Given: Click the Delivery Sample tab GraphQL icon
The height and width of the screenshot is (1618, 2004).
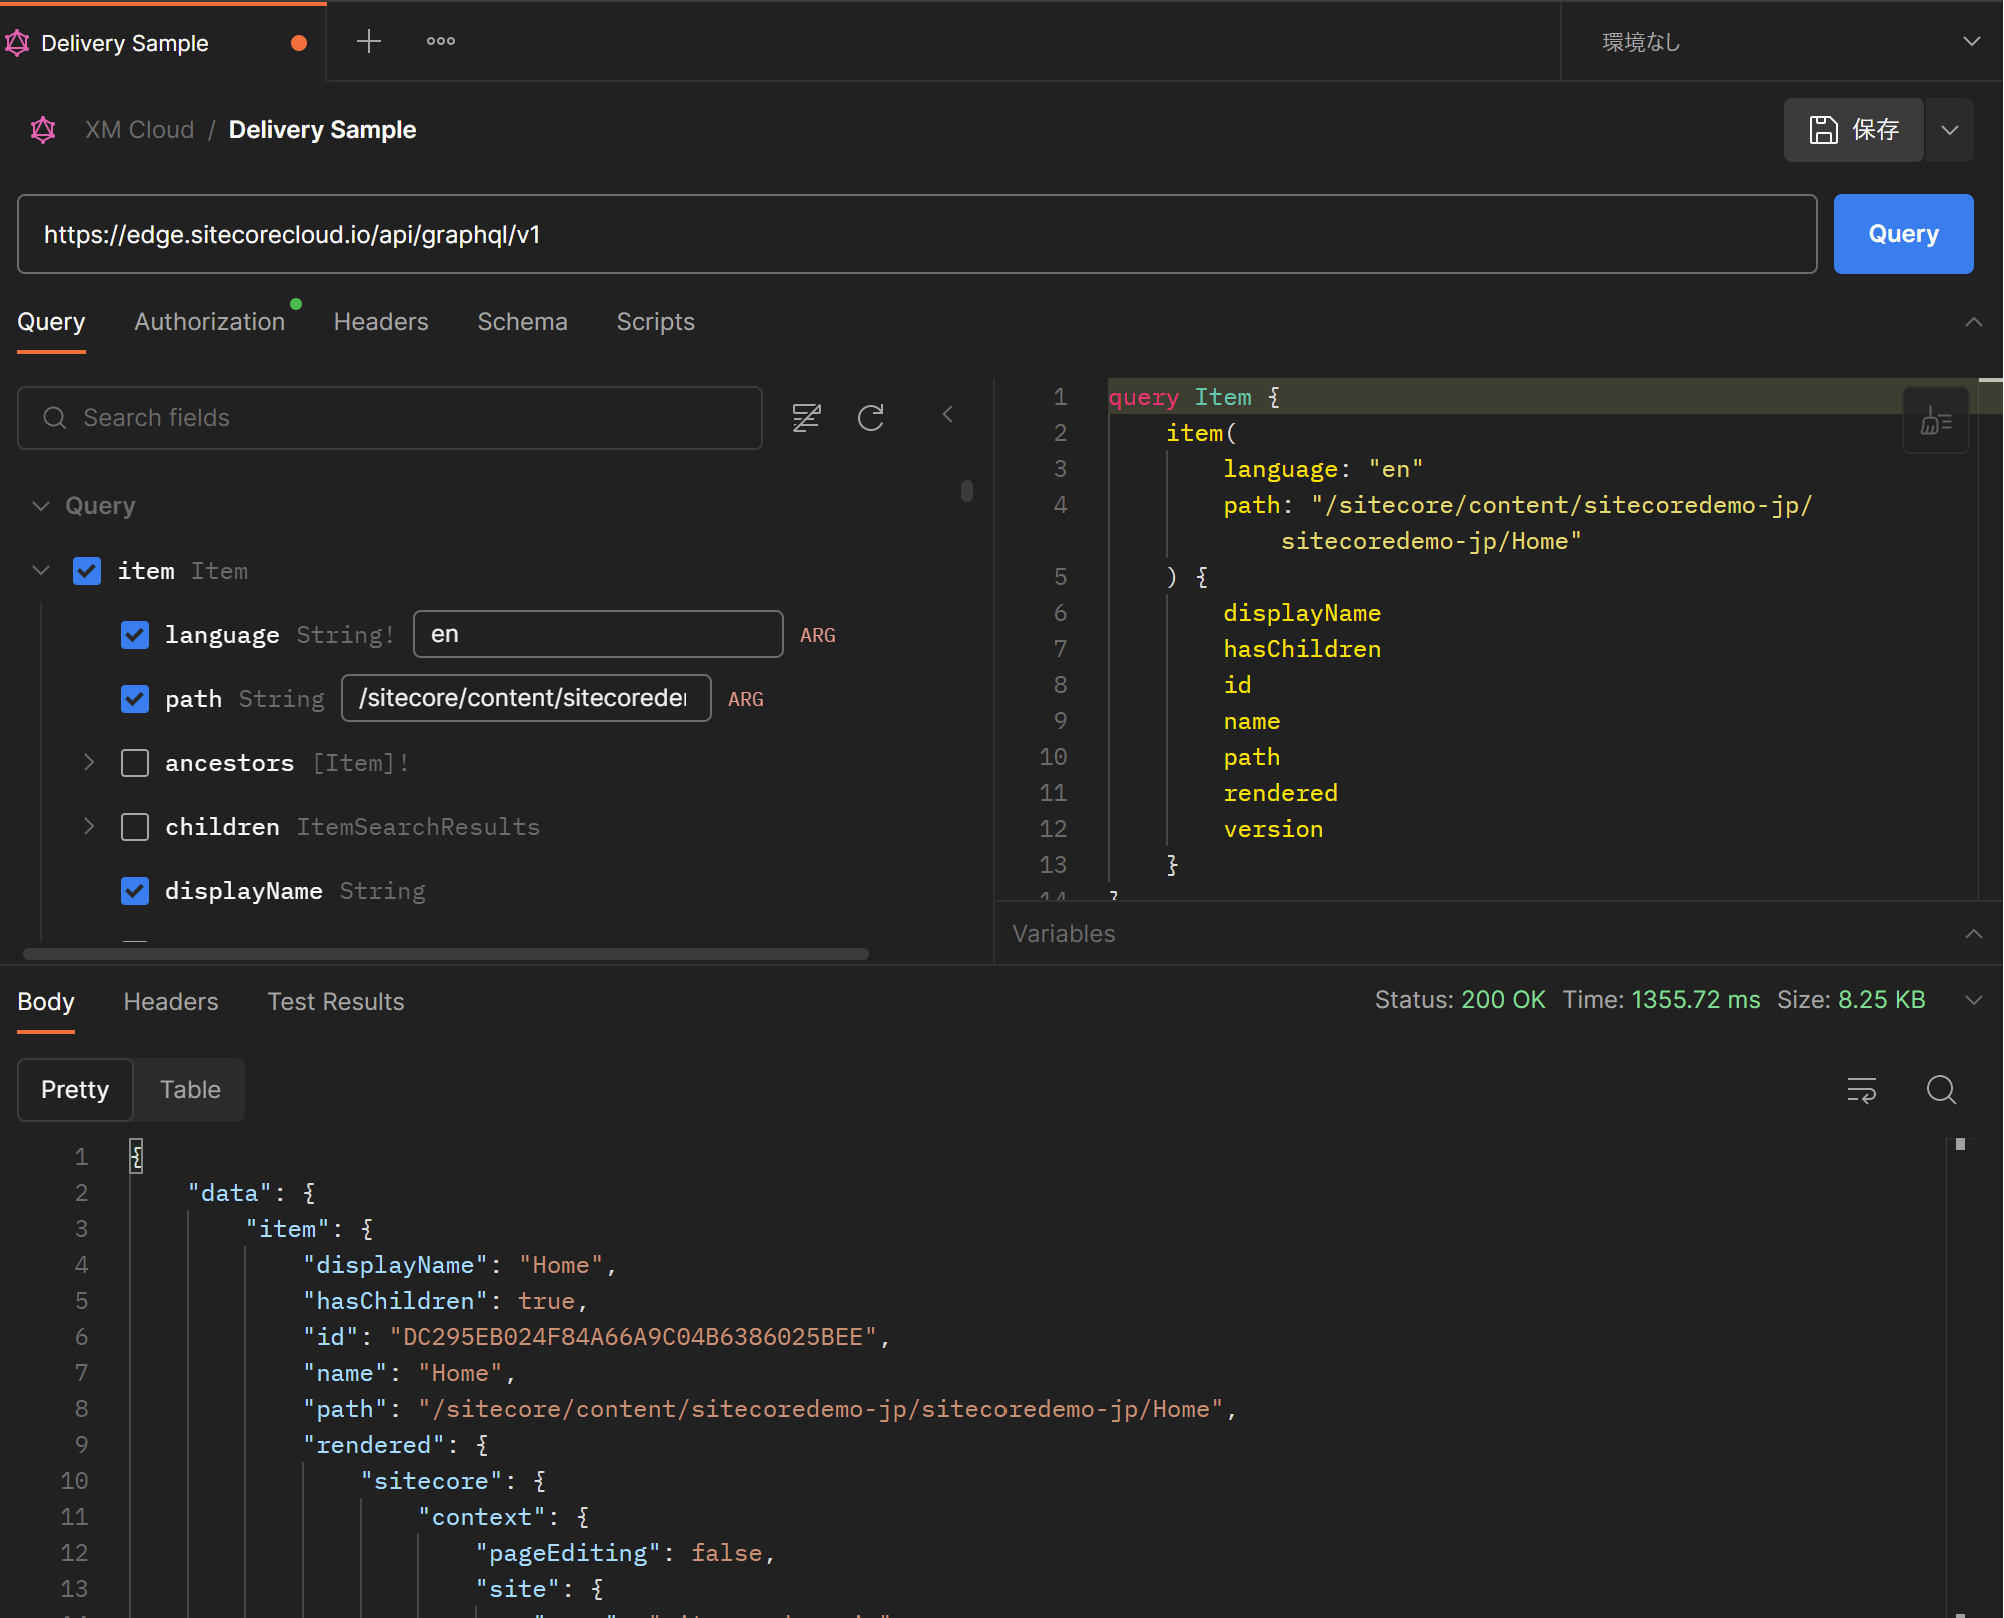Looking at the screenshot, I should coord(18,43).
